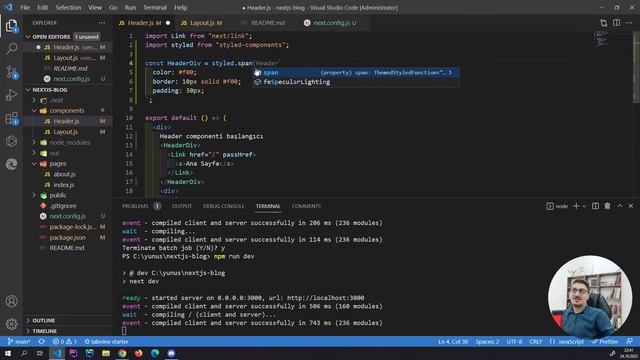
Task: Click the open changes icon in editor toolbar
Action: point(603,23)
